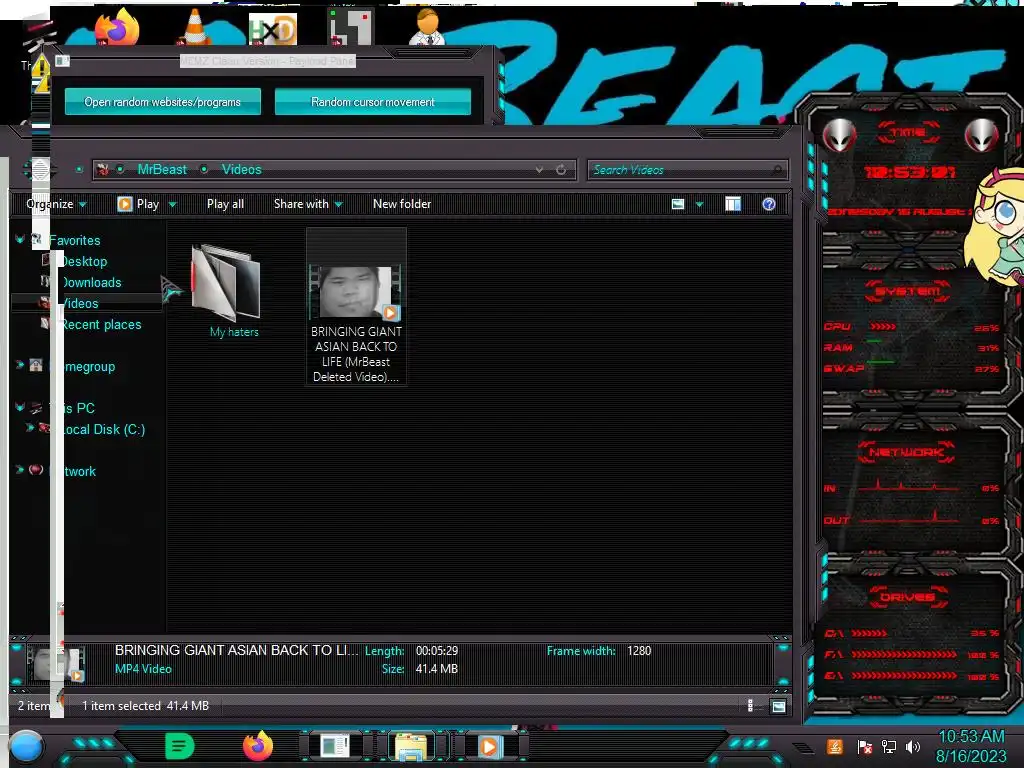Viewport: 1024px width, 768px height.
Task: Select Videos in Favorites
Action: [x=80, y=303]
